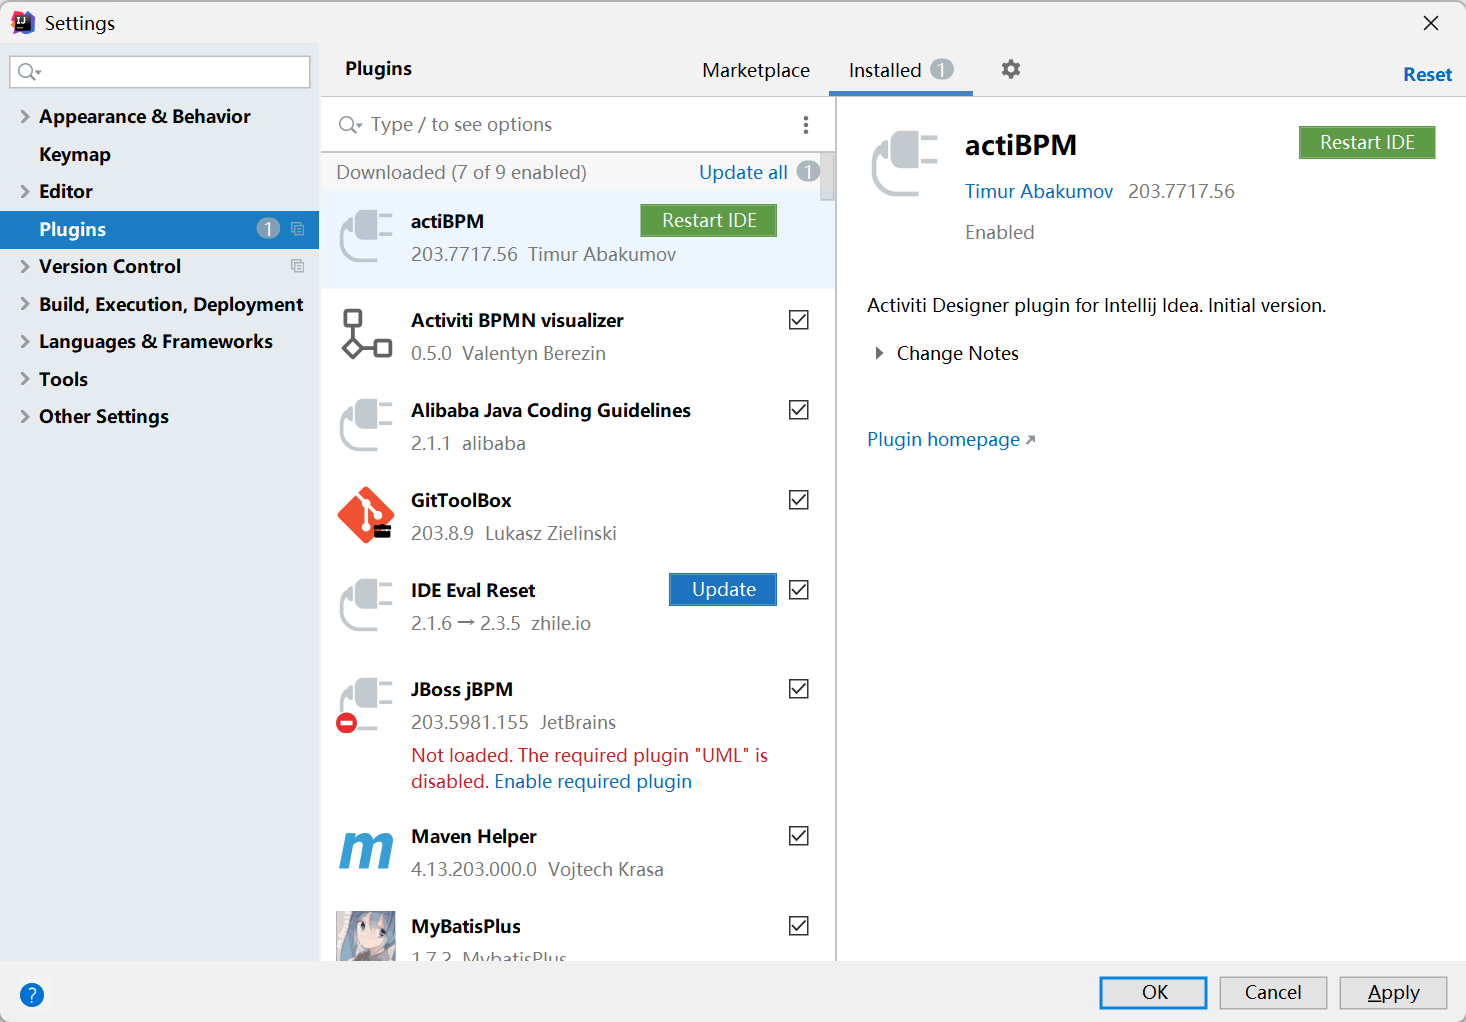The width and height of the screenshot is (1466, 1022).
Task: Expand the Version Control node
Action: (x=25, y=266)
